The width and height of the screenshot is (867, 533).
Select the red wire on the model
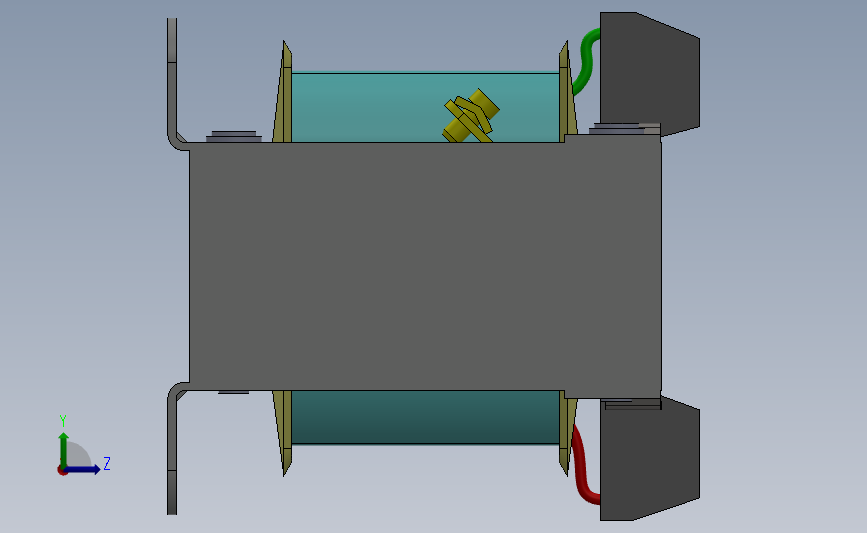click(x=583, y=464)
